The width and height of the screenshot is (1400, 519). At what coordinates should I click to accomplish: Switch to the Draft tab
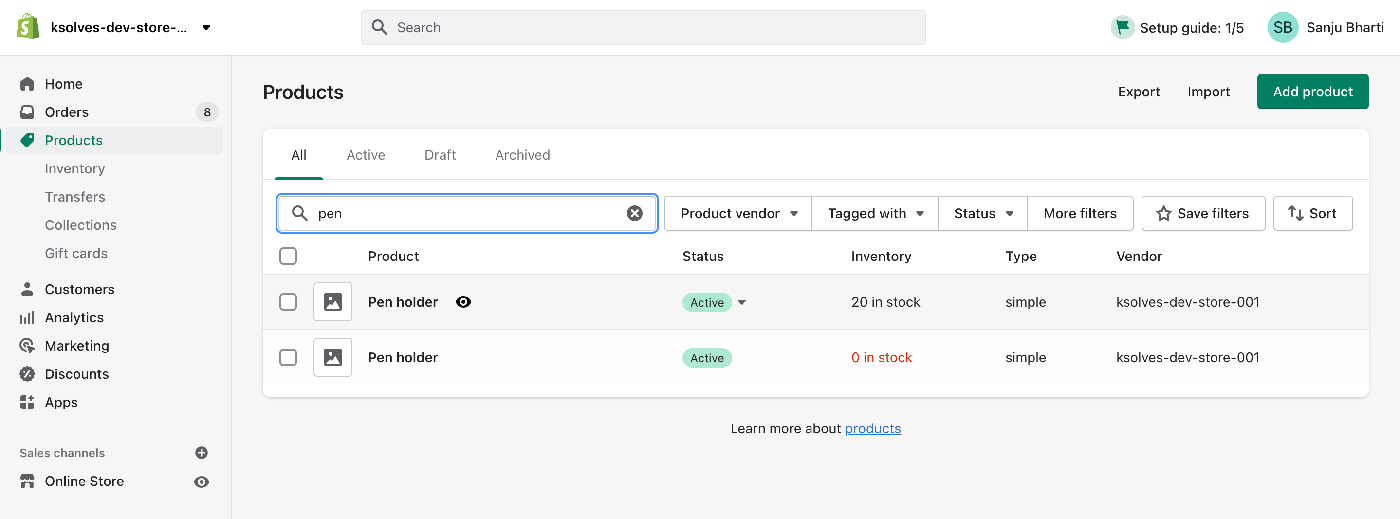(x=440, y=155)
